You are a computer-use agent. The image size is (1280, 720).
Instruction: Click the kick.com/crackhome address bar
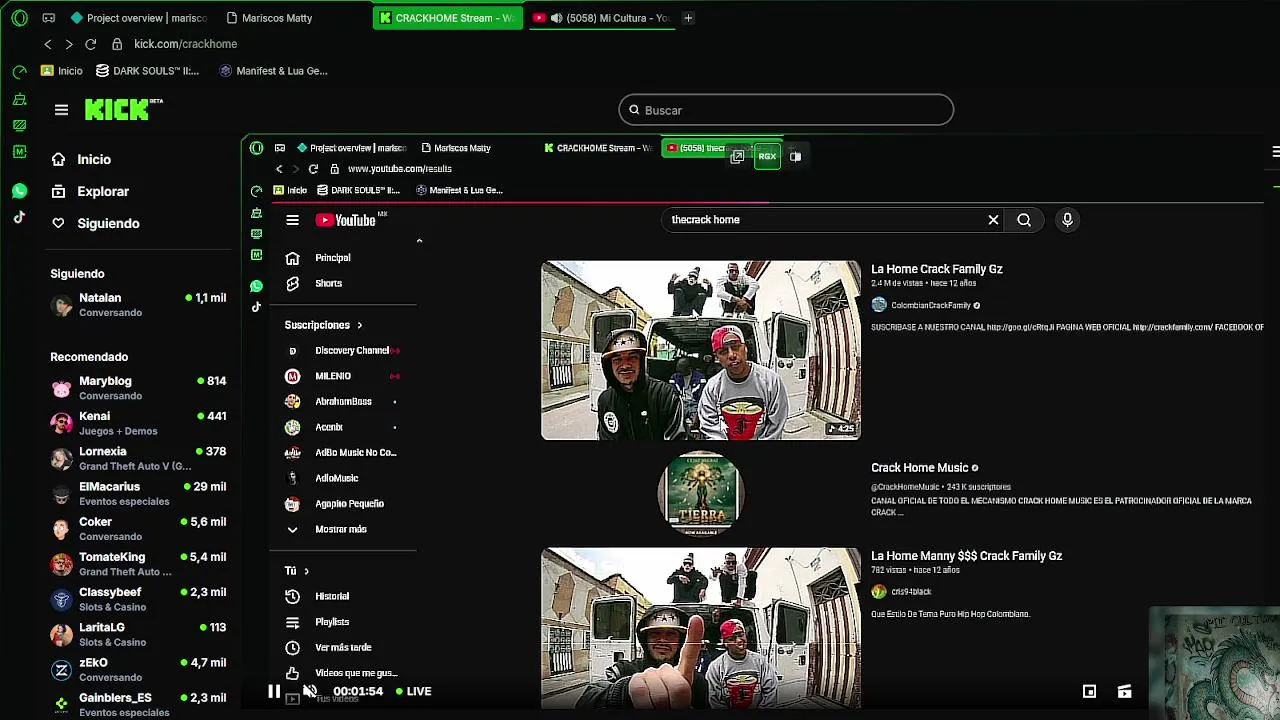coord(186,44)
